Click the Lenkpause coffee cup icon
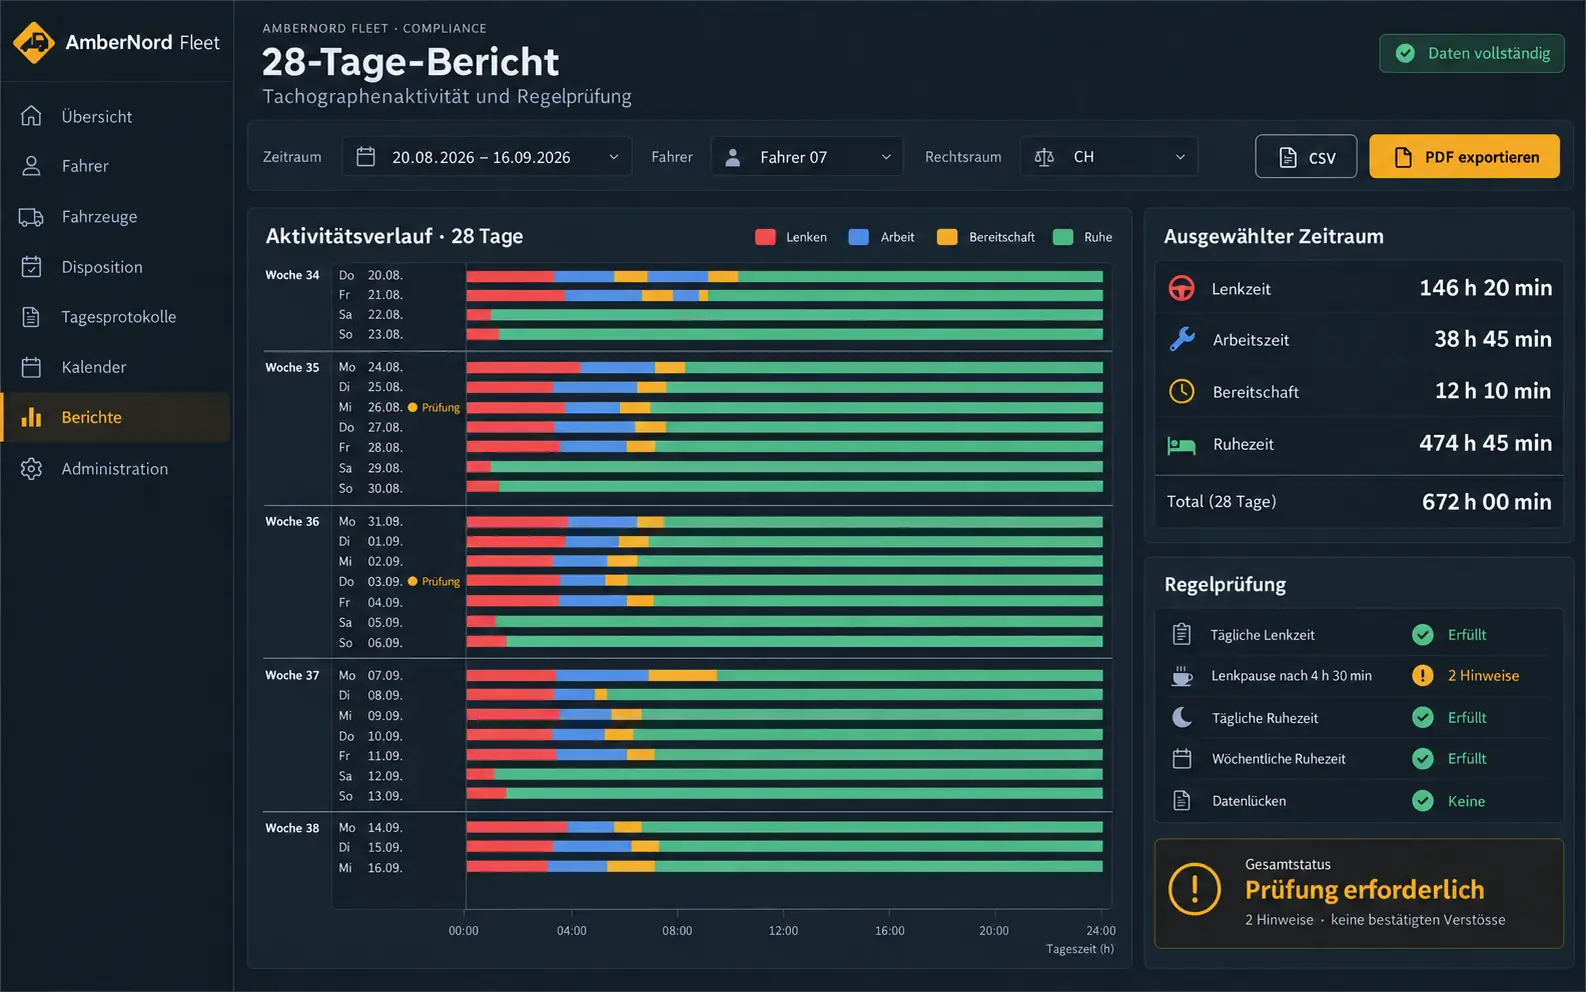Viewport: 1586px width, 992px height. coord(1182,676)
